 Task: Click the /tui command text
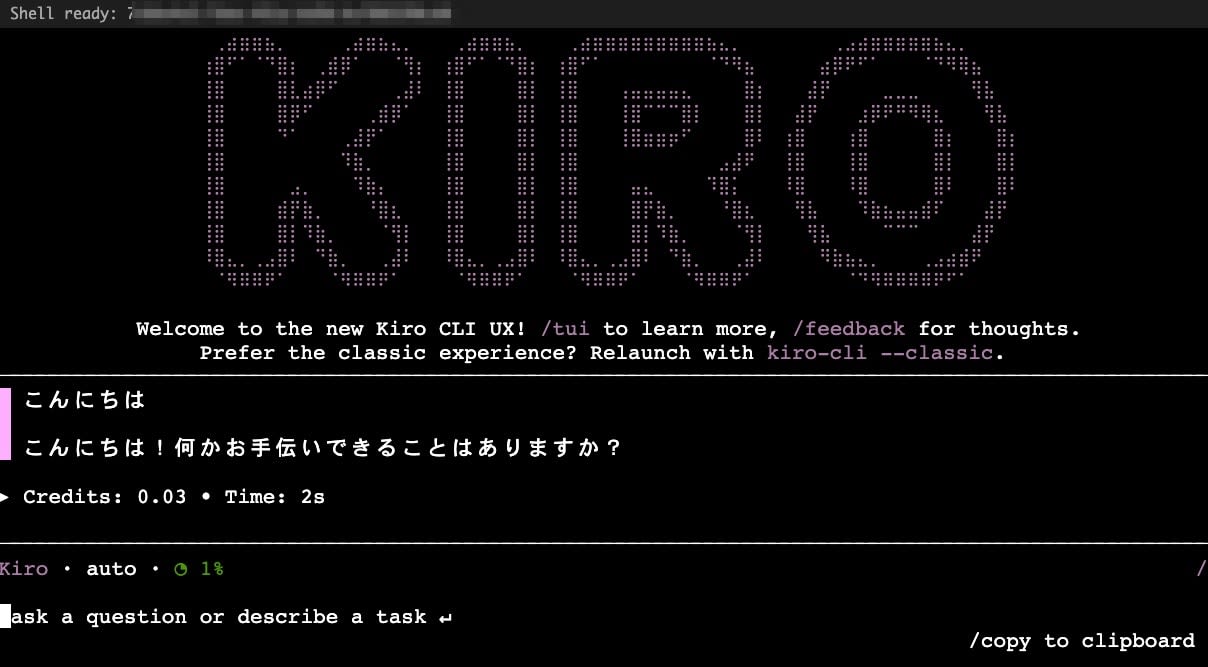[564, 329]
